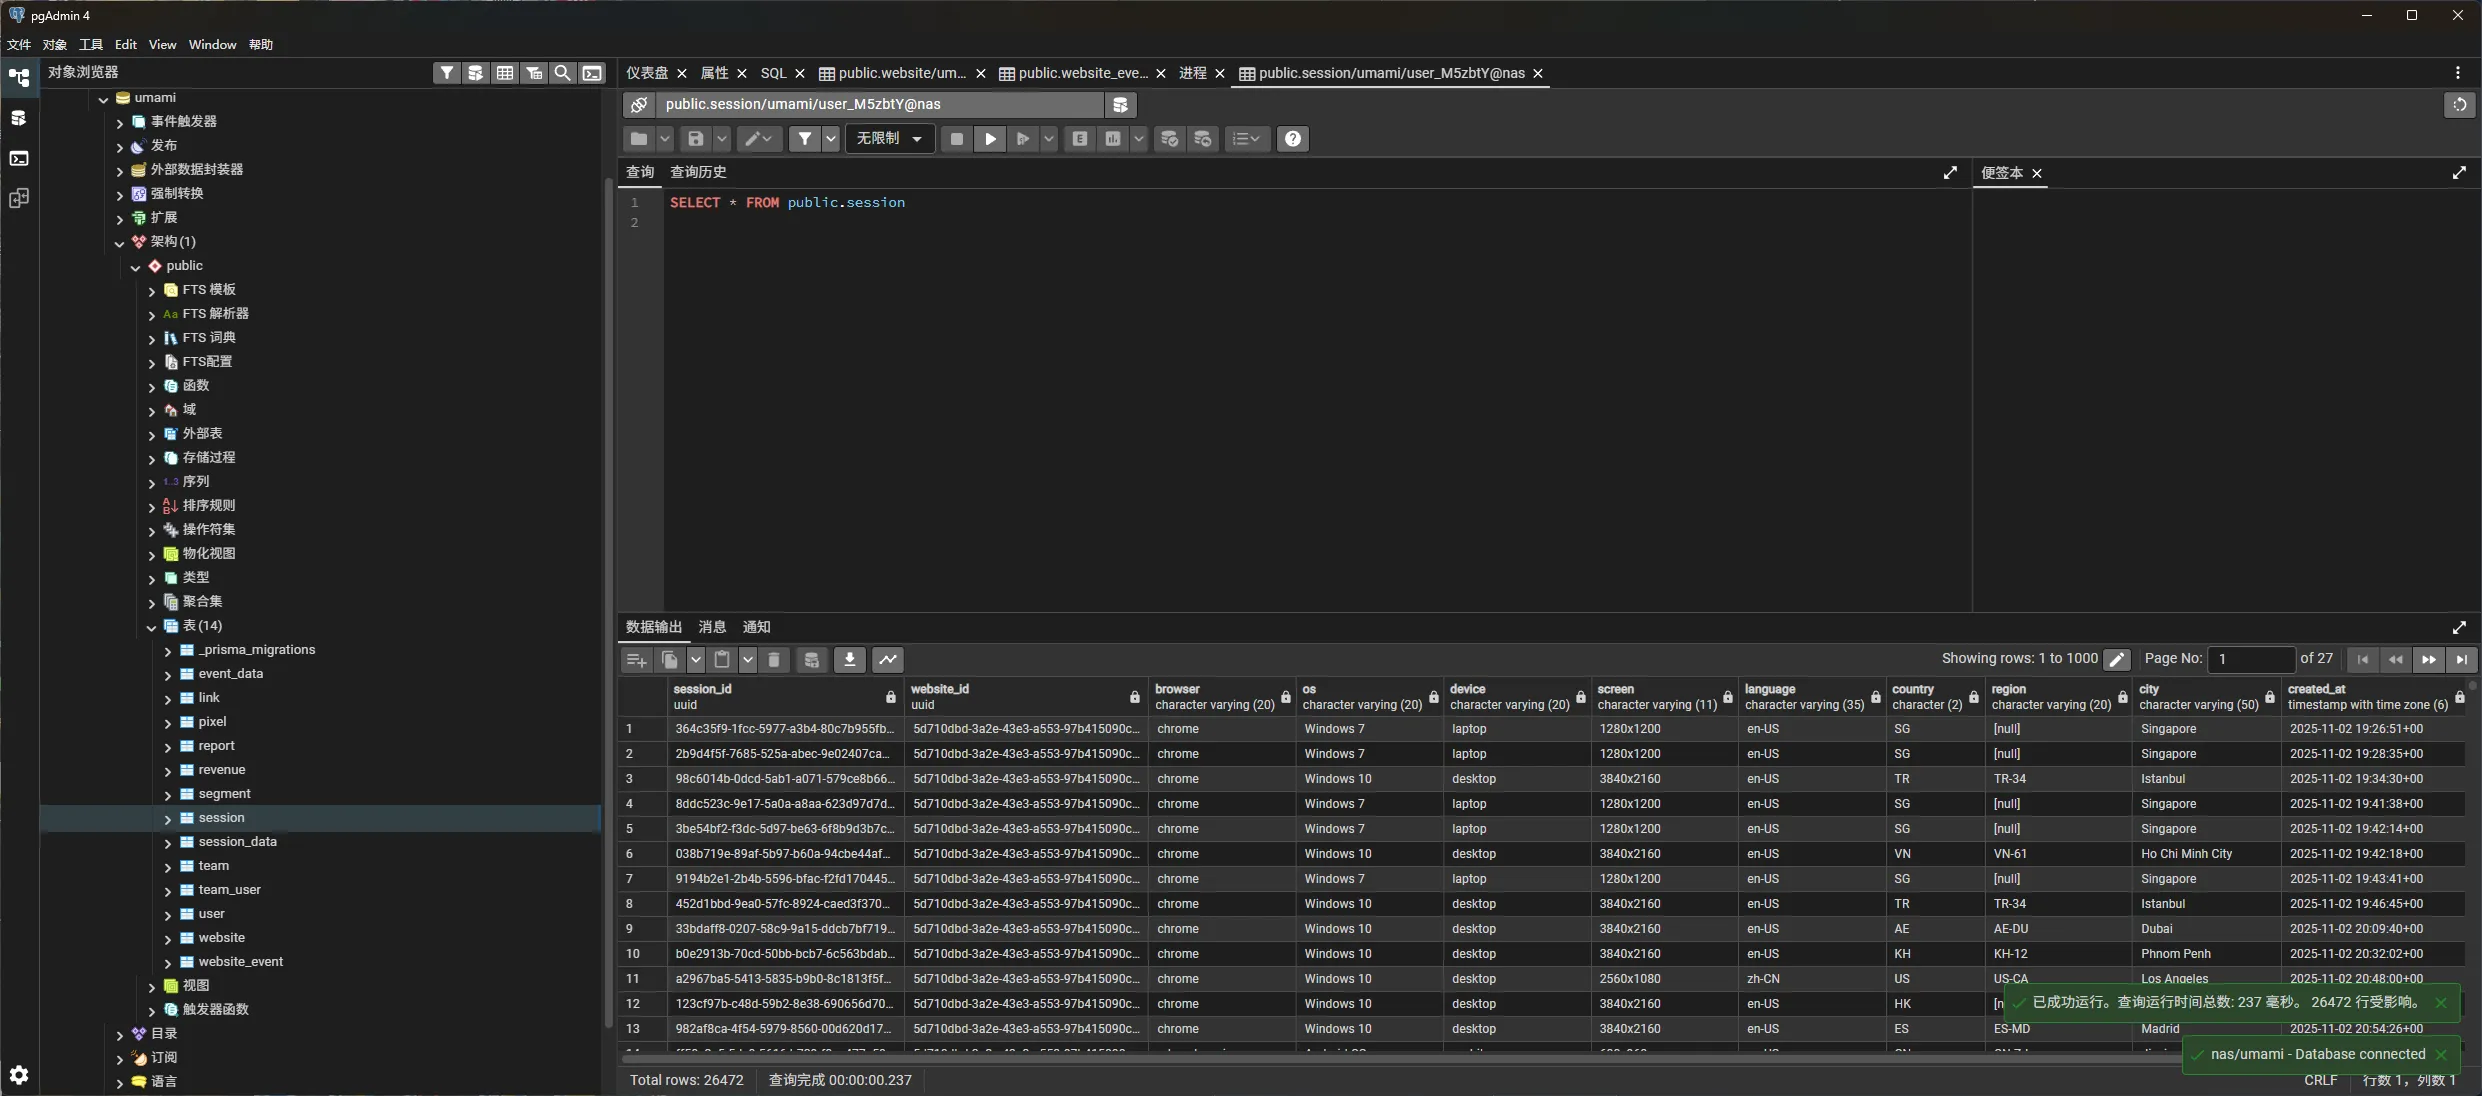Go to next results page
The width and height of the screenshot is (2482, 1096).
tap(2428, 659)
